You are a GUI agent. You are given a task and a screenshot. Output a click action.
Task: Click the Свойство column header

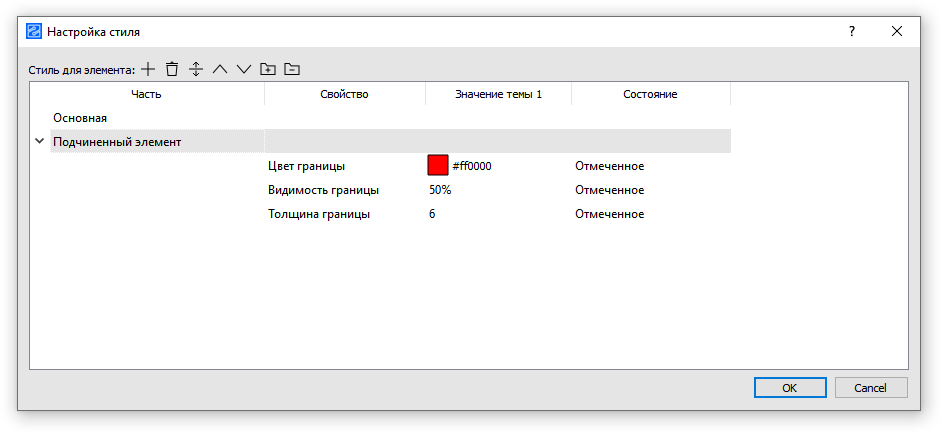[344, 94]
